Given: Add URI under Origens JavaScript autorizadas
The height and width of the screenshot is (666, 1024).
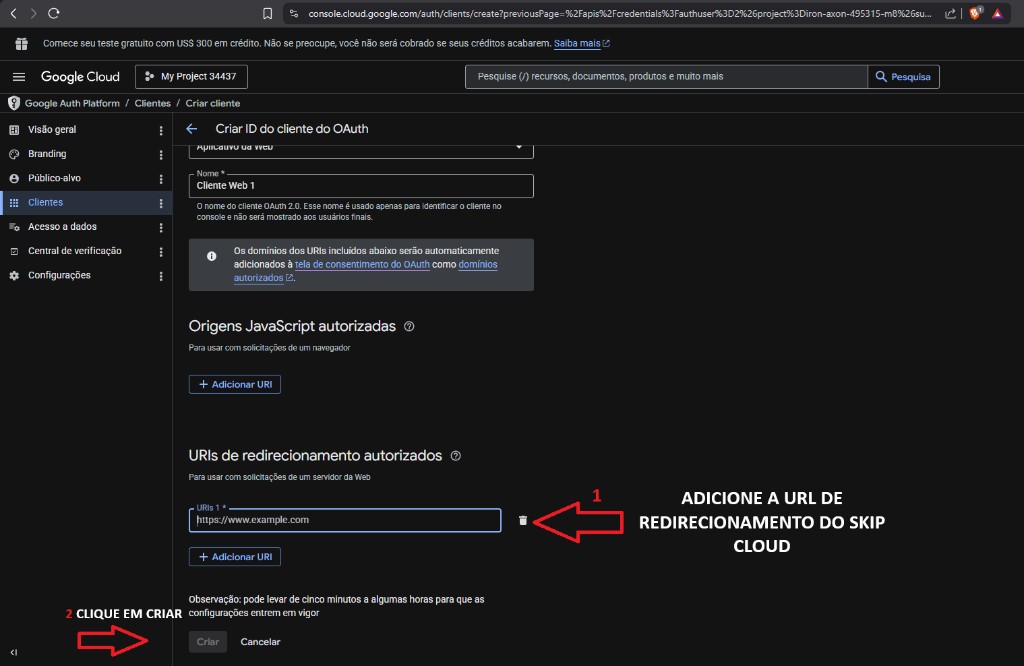Looking at the screenshot, I should 235,385.
